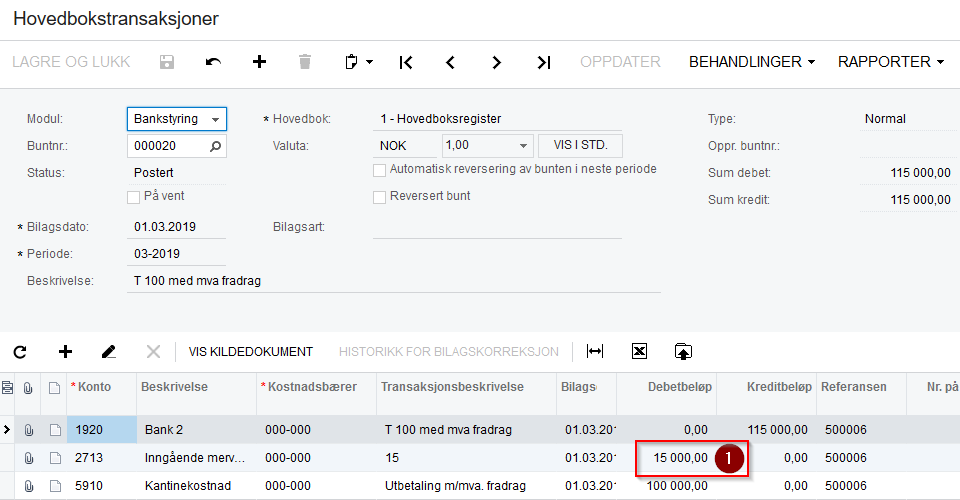Export grid to Excel

pos(639,351)
